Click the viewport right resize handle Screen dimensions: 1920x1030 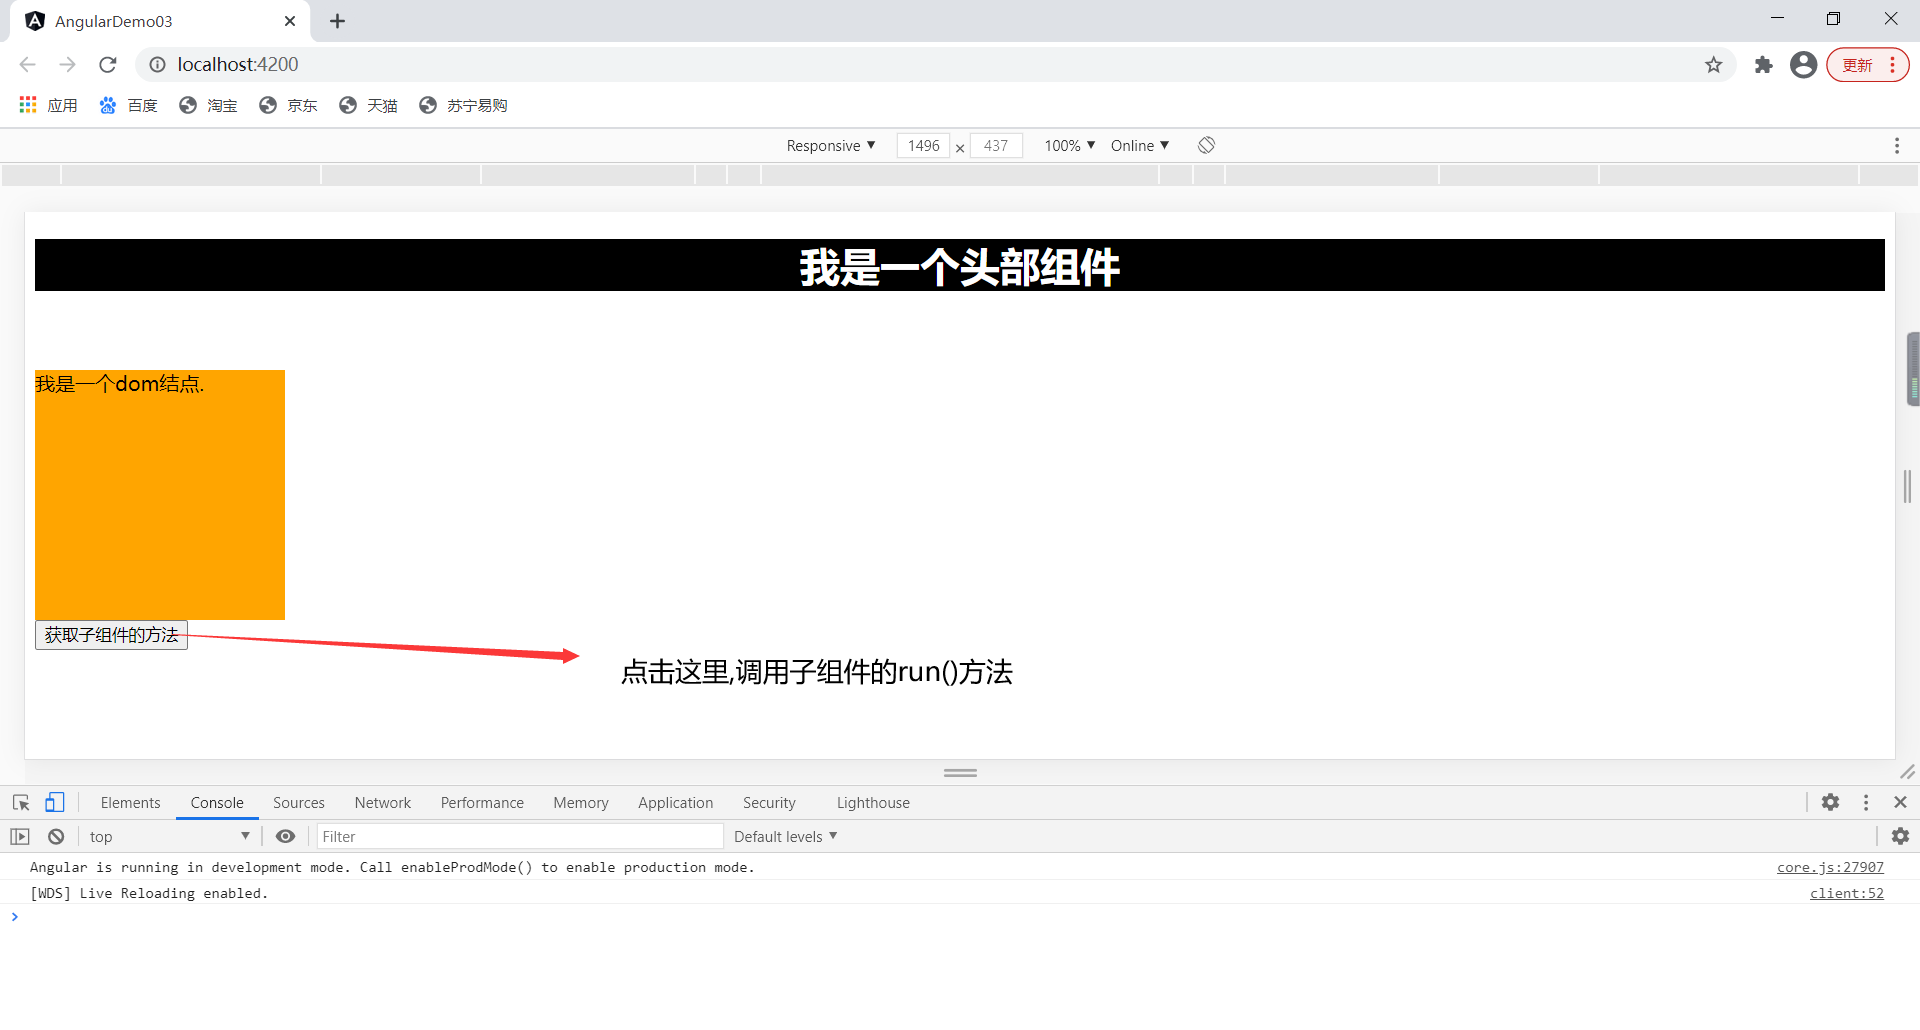[1907, 486]
